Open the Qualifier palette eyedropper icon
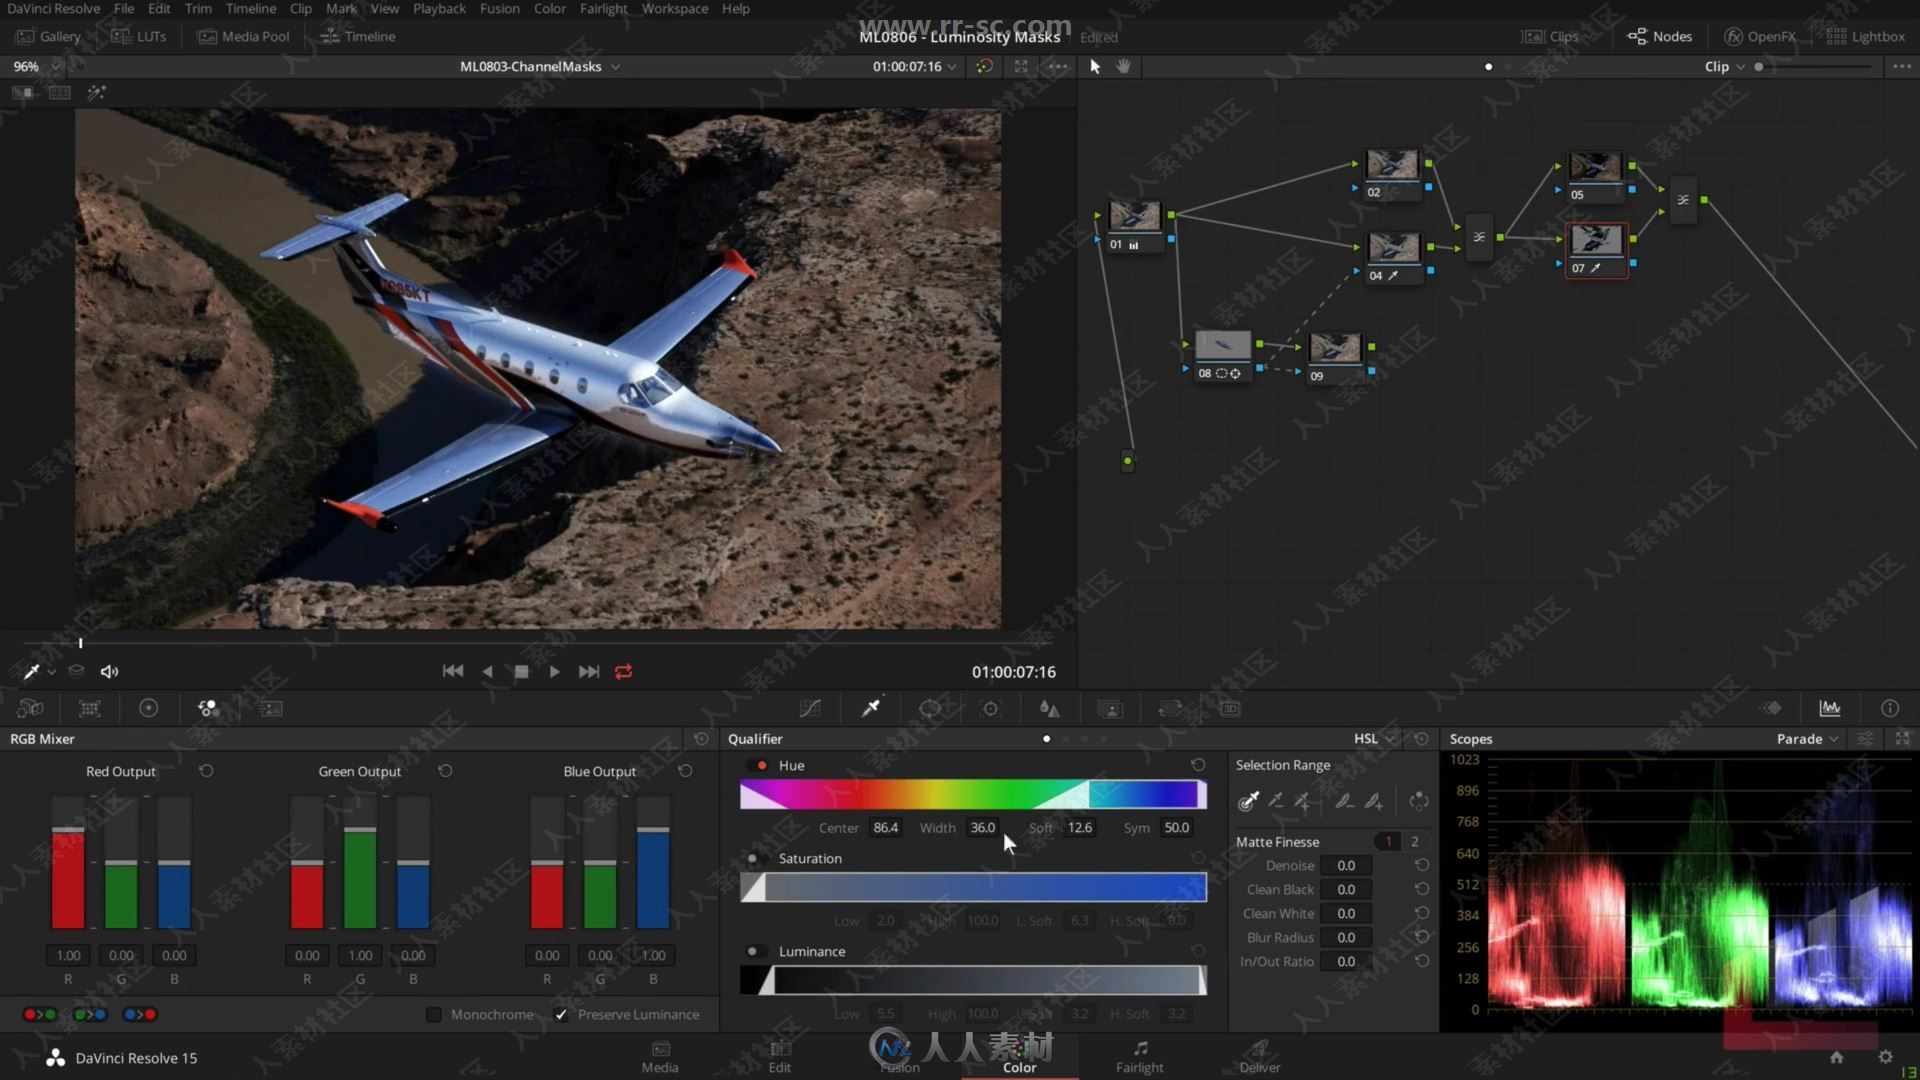Image resolution: width=1920 pixels, height=1080 pixels. click(x=871, y=708)
